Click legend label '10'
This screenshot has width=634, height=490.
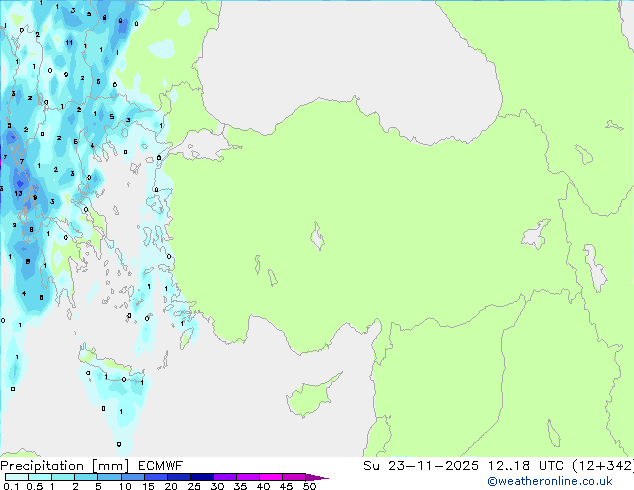click(x=125, y=486)
